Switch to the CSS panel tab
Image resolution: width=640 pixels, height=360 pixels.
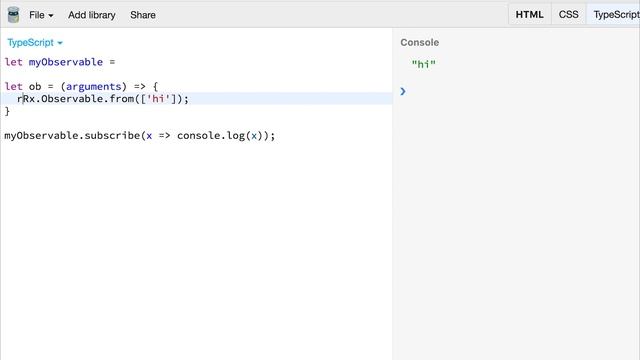568,15
